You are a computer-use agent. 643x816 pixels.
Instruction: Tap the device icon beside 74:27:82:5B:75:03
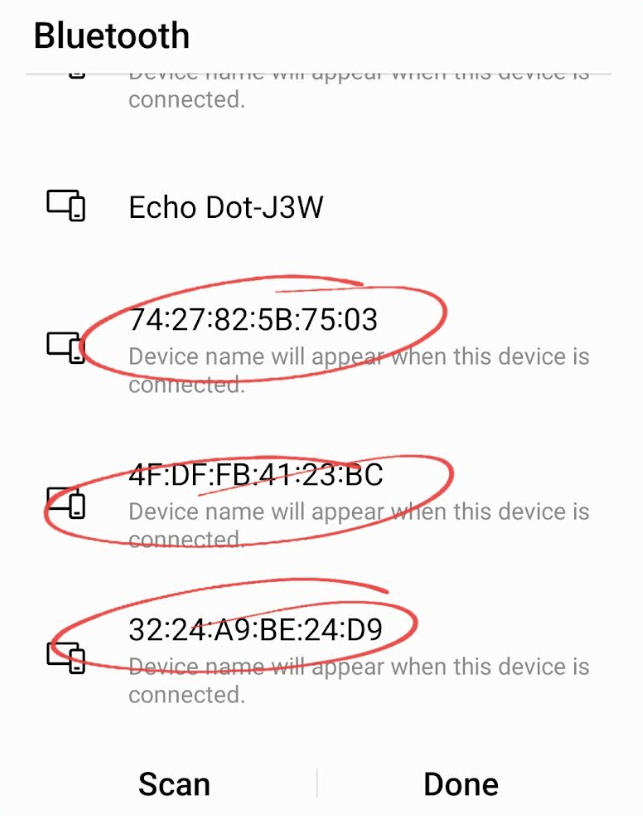(x=66, y=346)
